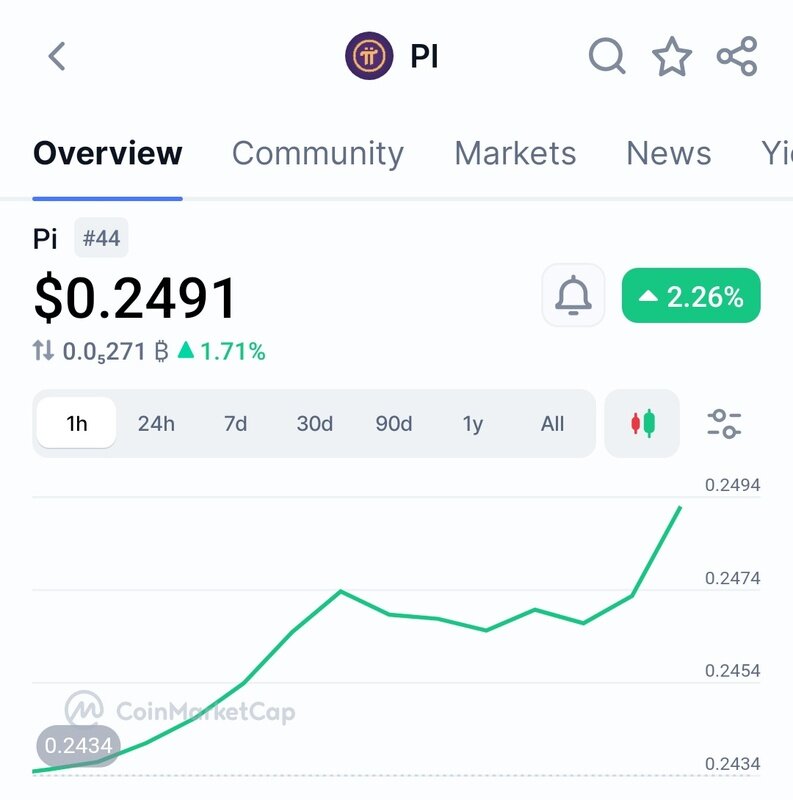Set a price alert with bell icon
The width and height of the screenshot is (793, 800).
click(x=573, y=296)
